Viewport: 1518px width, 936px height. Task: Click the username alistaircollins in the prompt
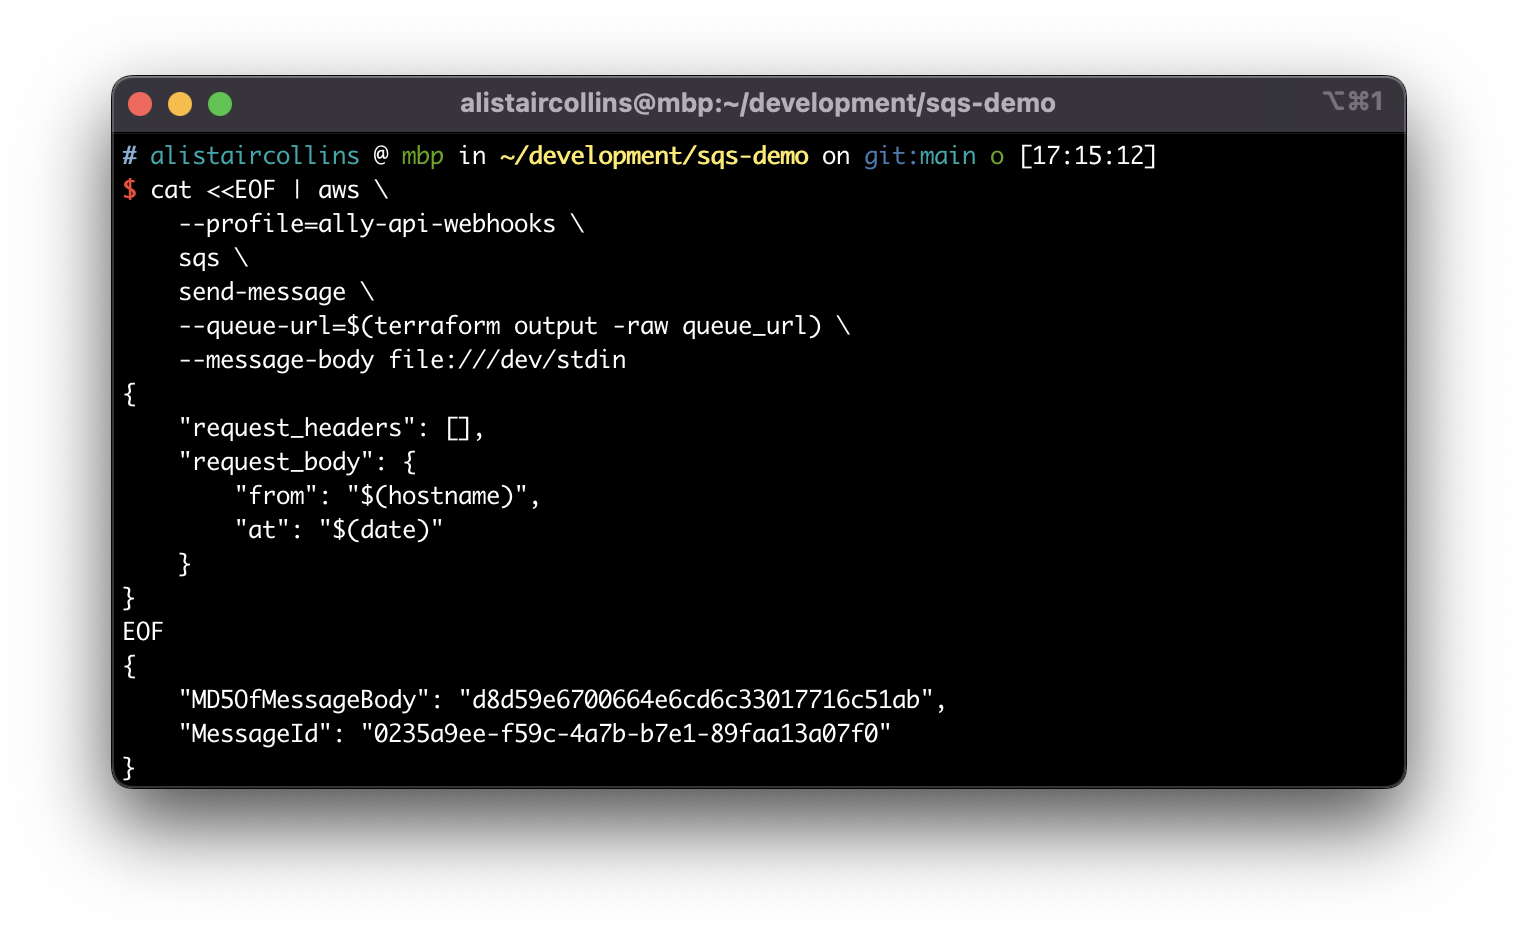pos(255,156)
